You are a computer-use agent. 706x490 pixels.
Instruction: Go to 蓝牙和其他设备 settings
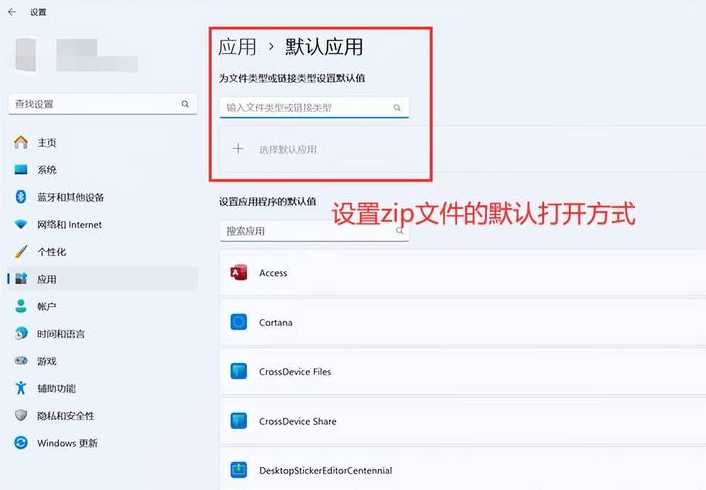pyautogui.click(x=103, y=197)
